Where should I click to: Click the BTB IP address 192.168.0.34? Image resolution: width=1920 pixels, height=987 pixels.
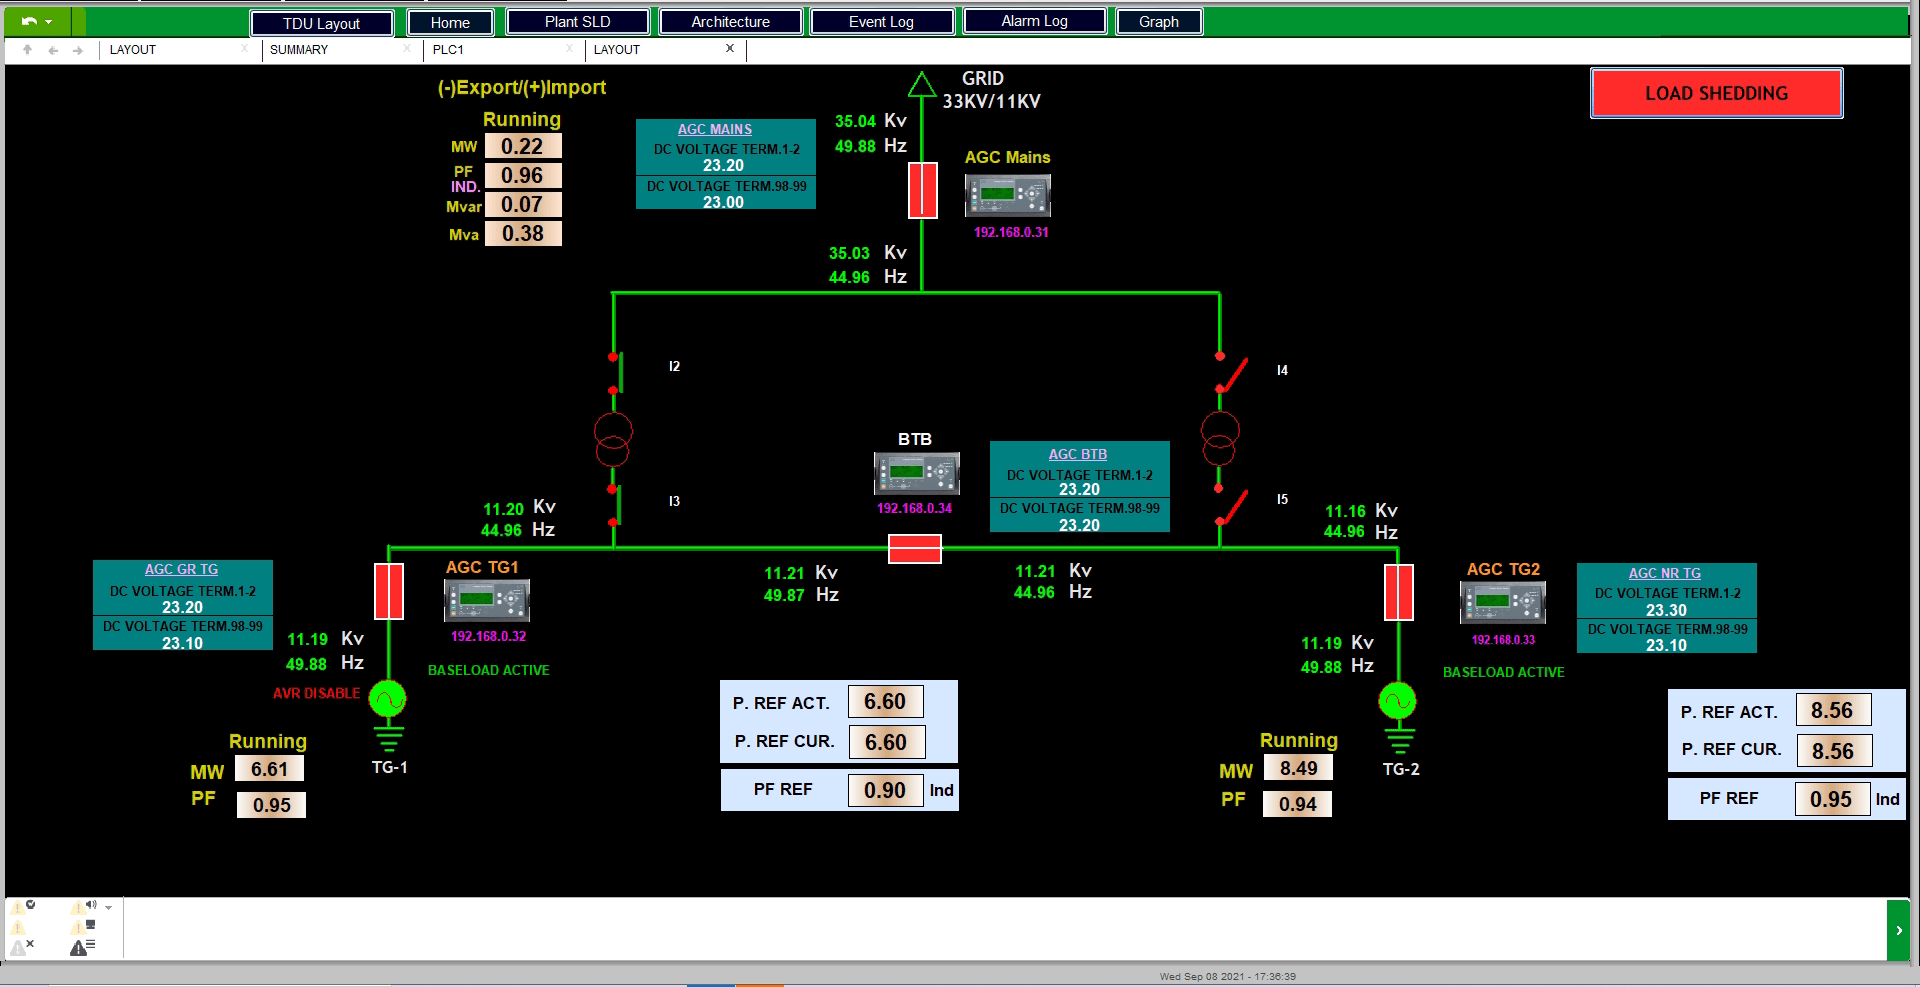point(914,509)
